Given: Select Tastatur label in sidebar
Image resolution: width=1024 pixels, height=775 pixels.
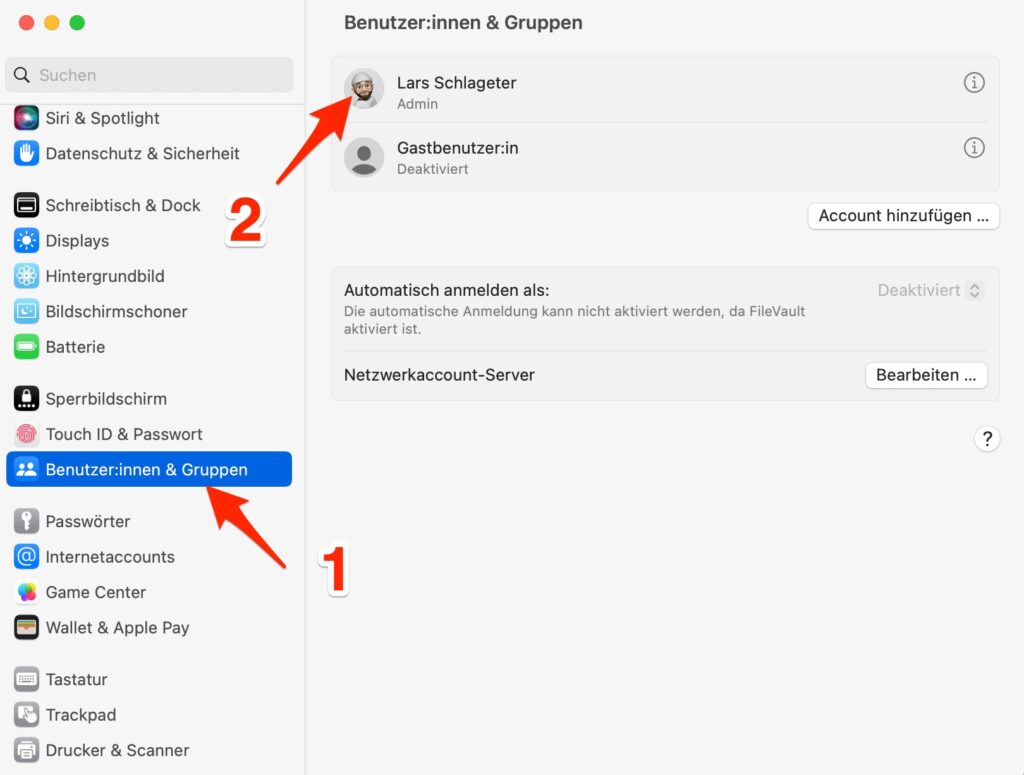Looking at the screenshot, I should point(76,679).
